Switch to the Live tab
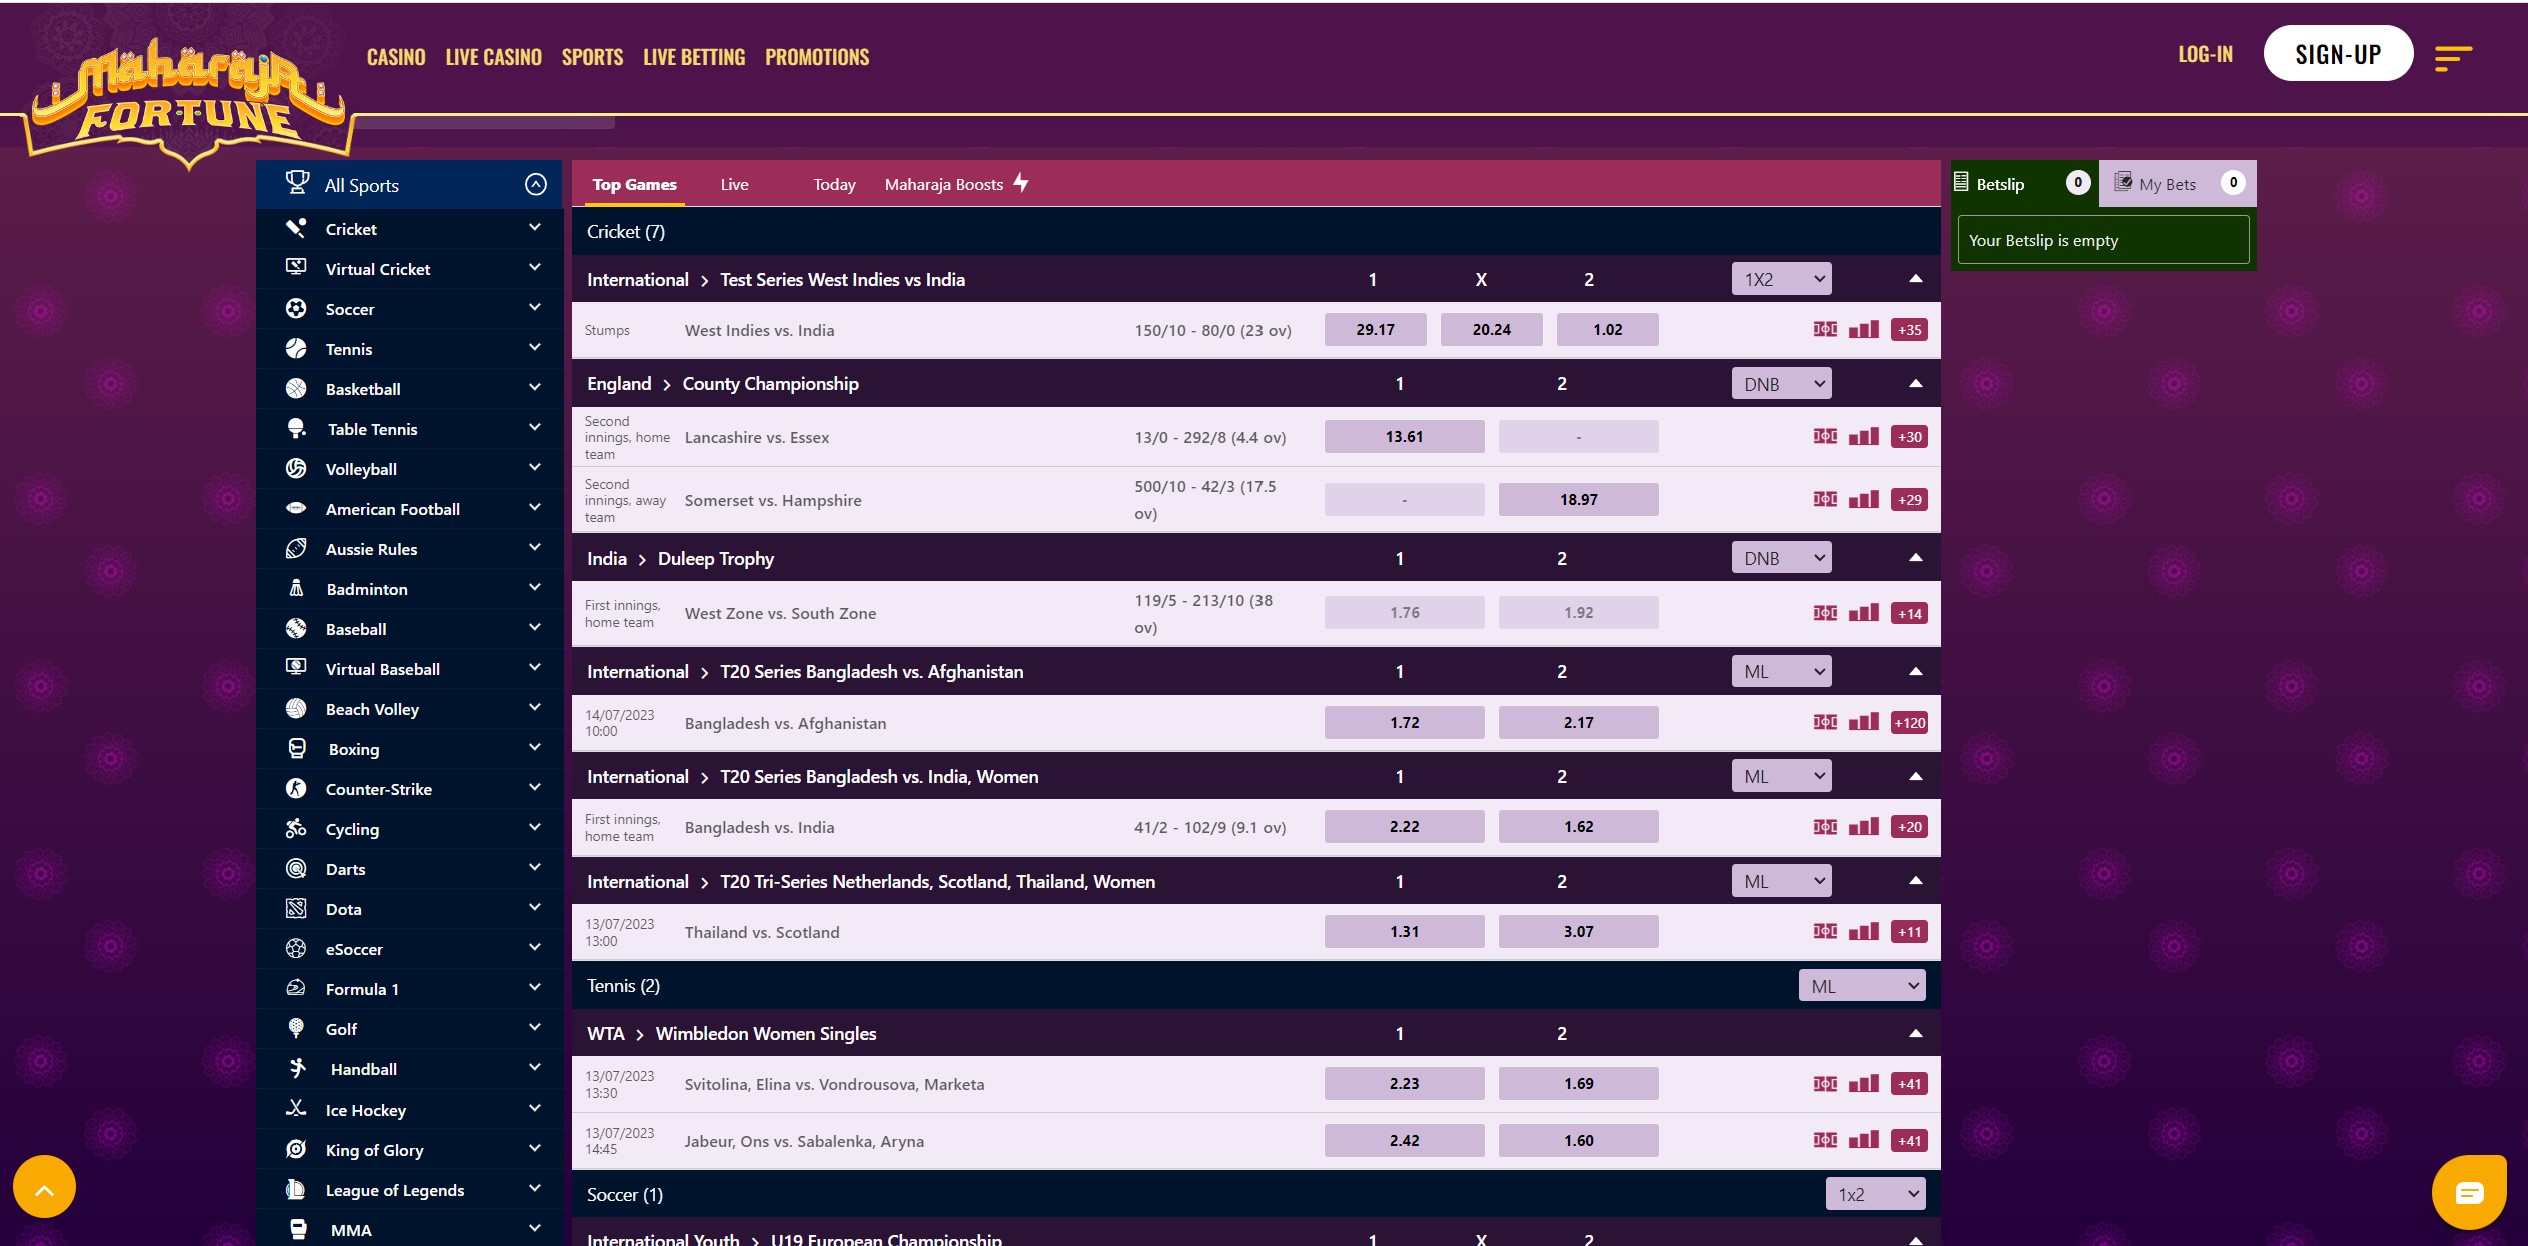2528x1246 pixels. (734, 184)
